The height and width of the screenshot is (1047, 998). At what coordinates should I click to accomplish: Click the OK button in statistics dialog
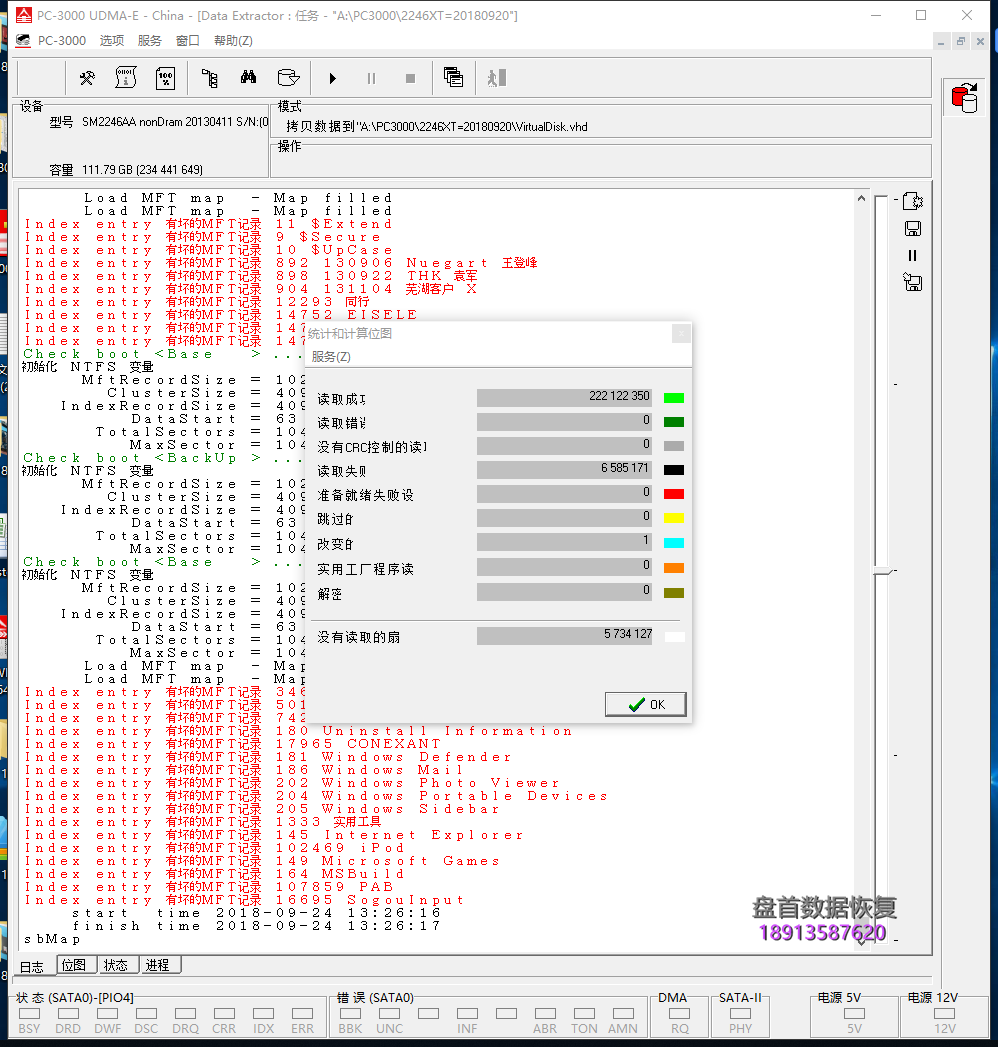click(645, 704)
